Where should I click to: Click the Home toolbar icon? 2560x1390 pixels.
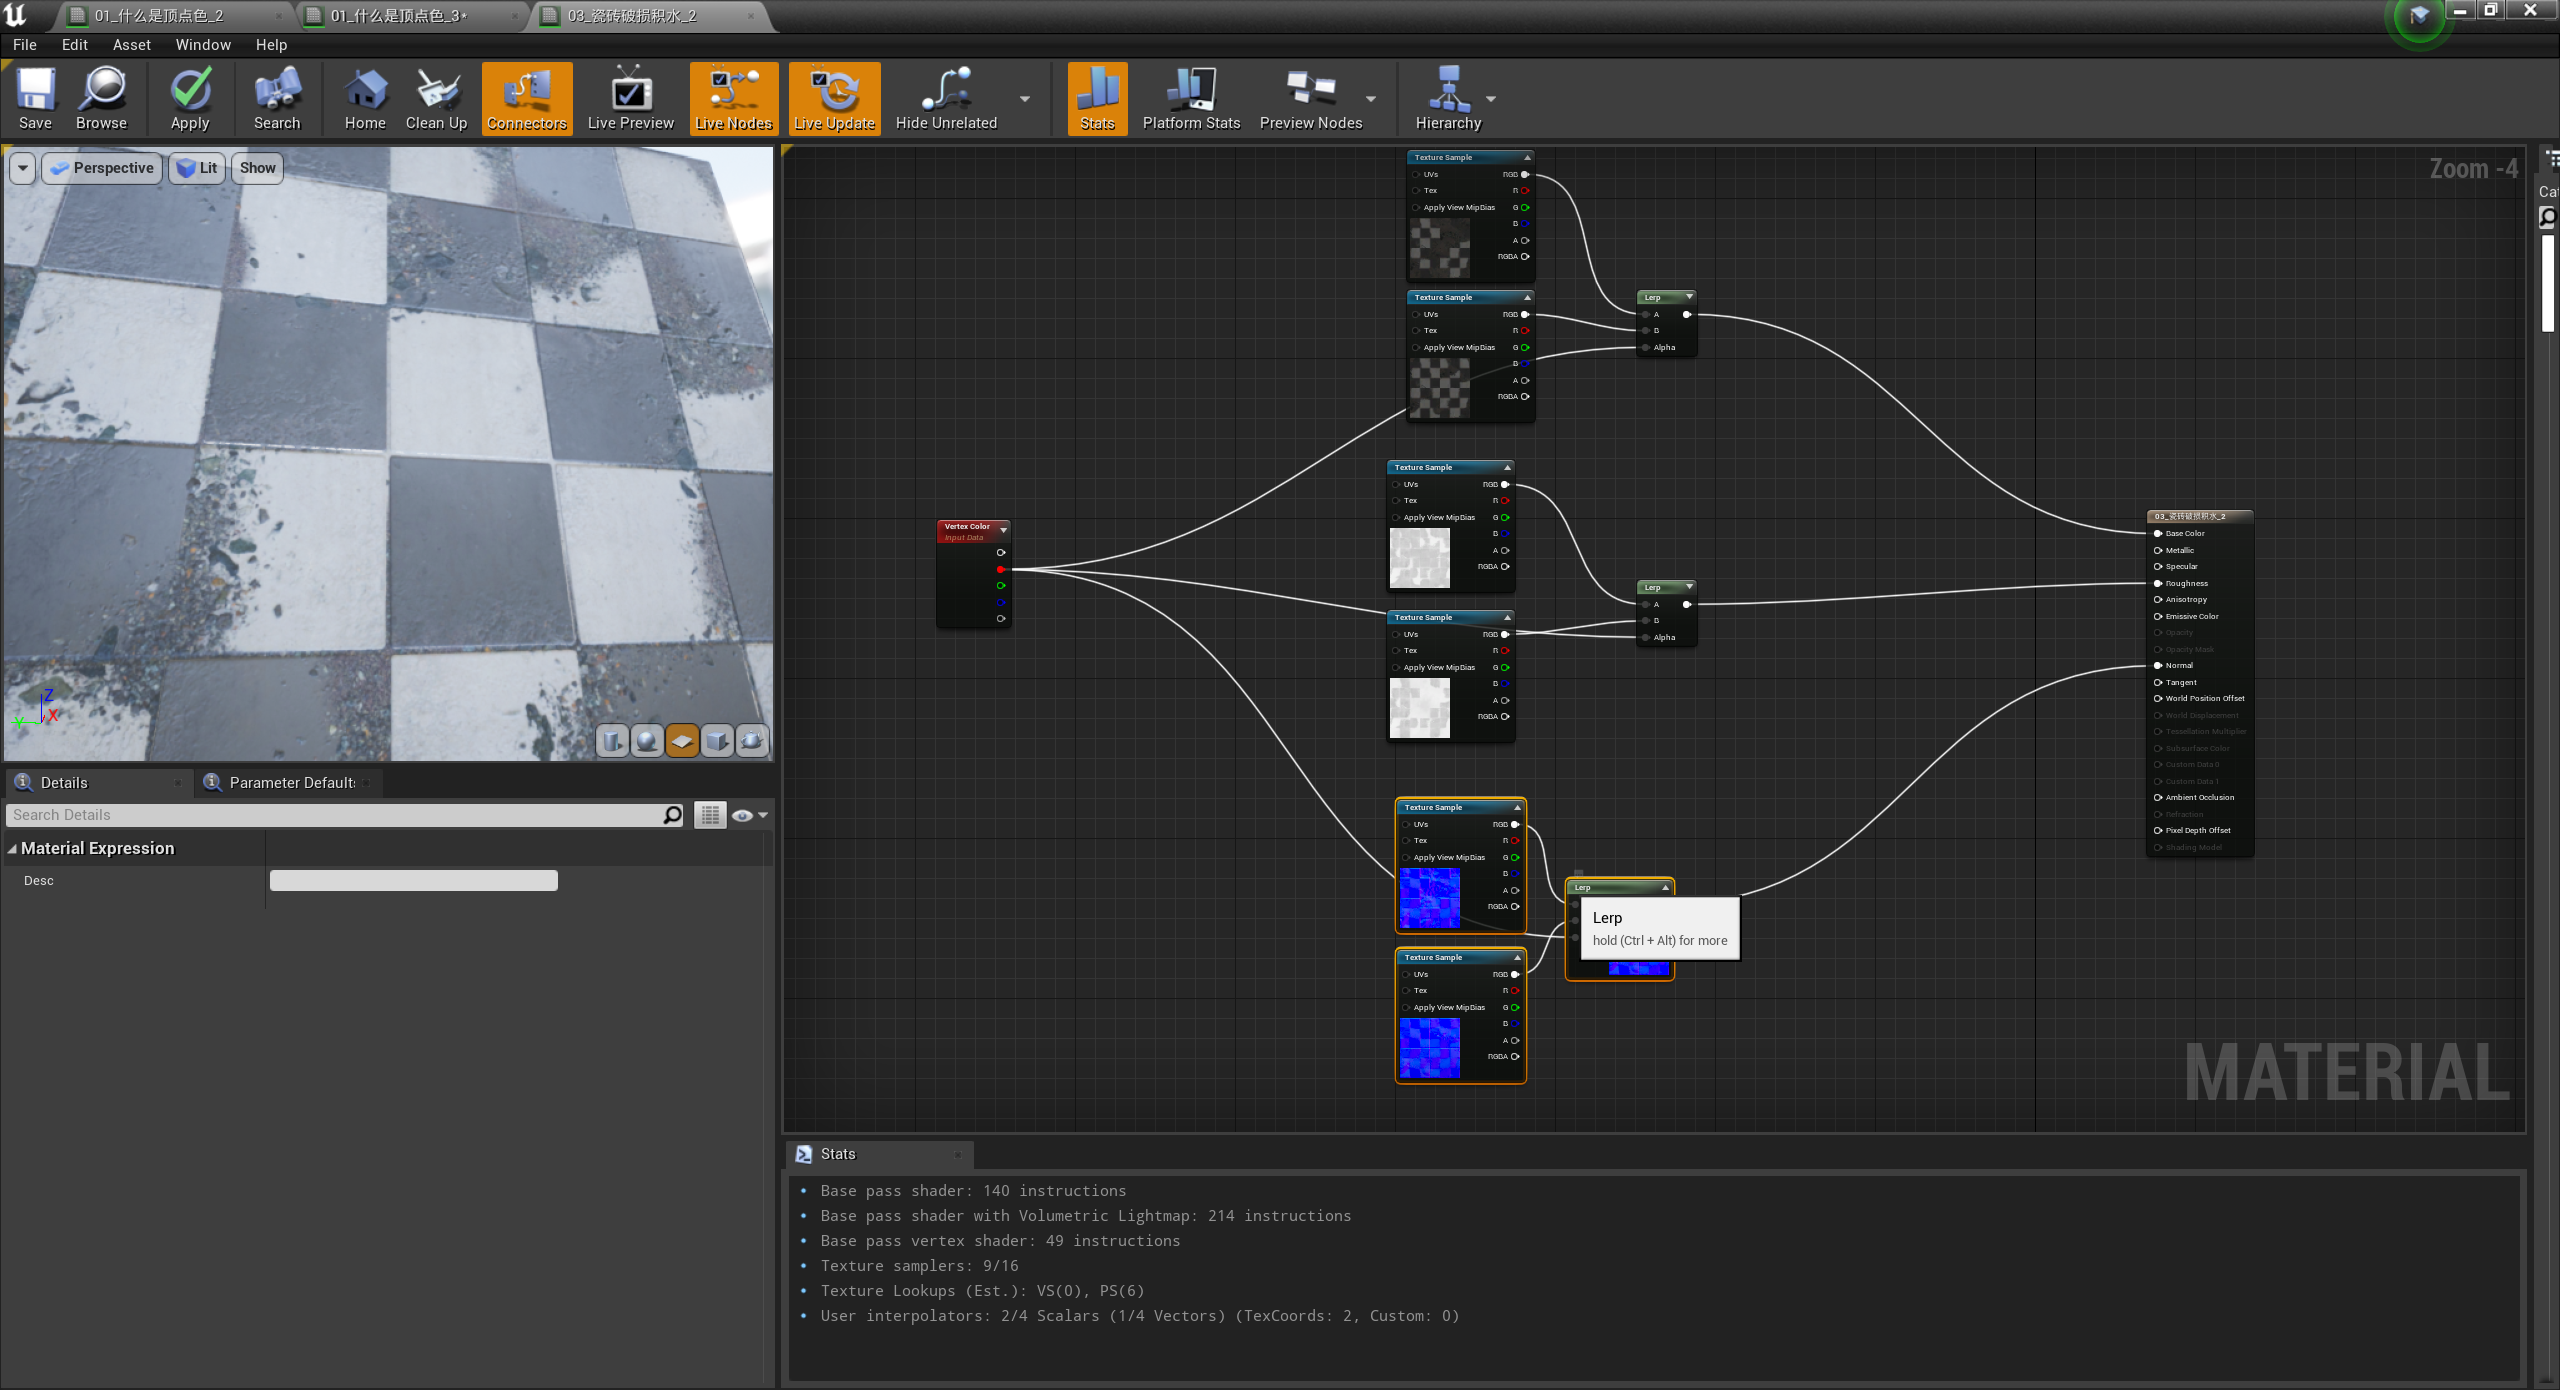click(x=365, y=97)
